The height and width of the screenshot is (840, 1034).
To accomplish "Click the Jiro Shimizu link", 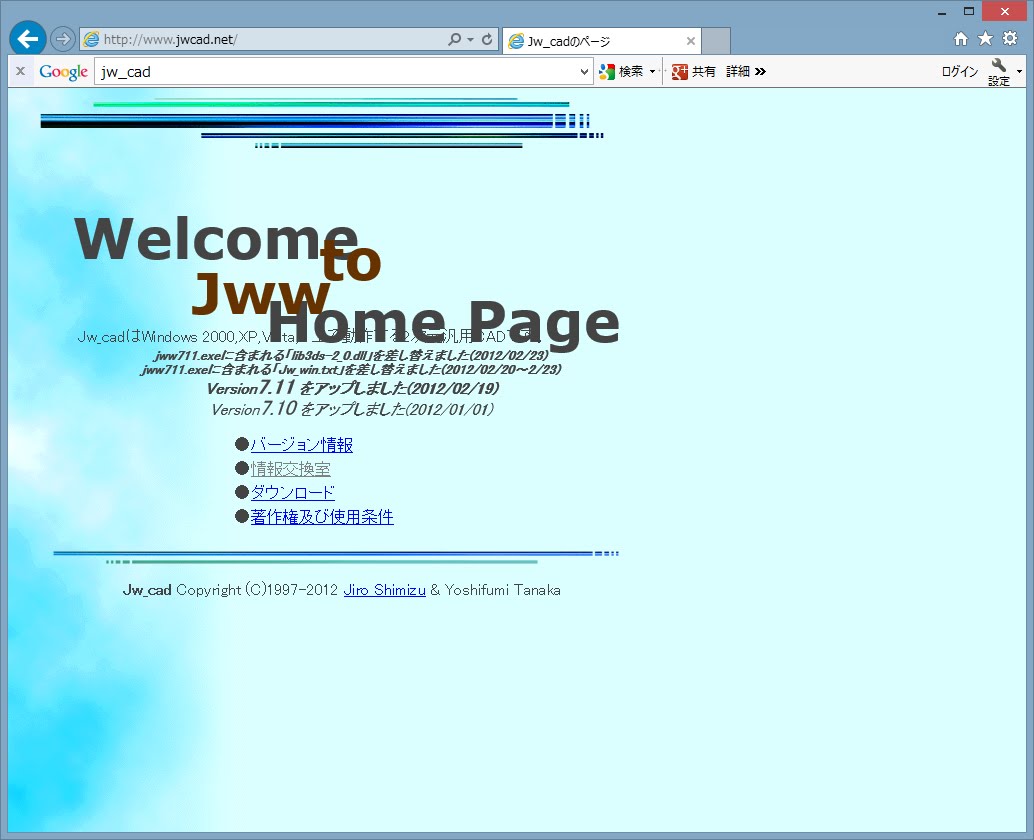I will click(384, 590).
